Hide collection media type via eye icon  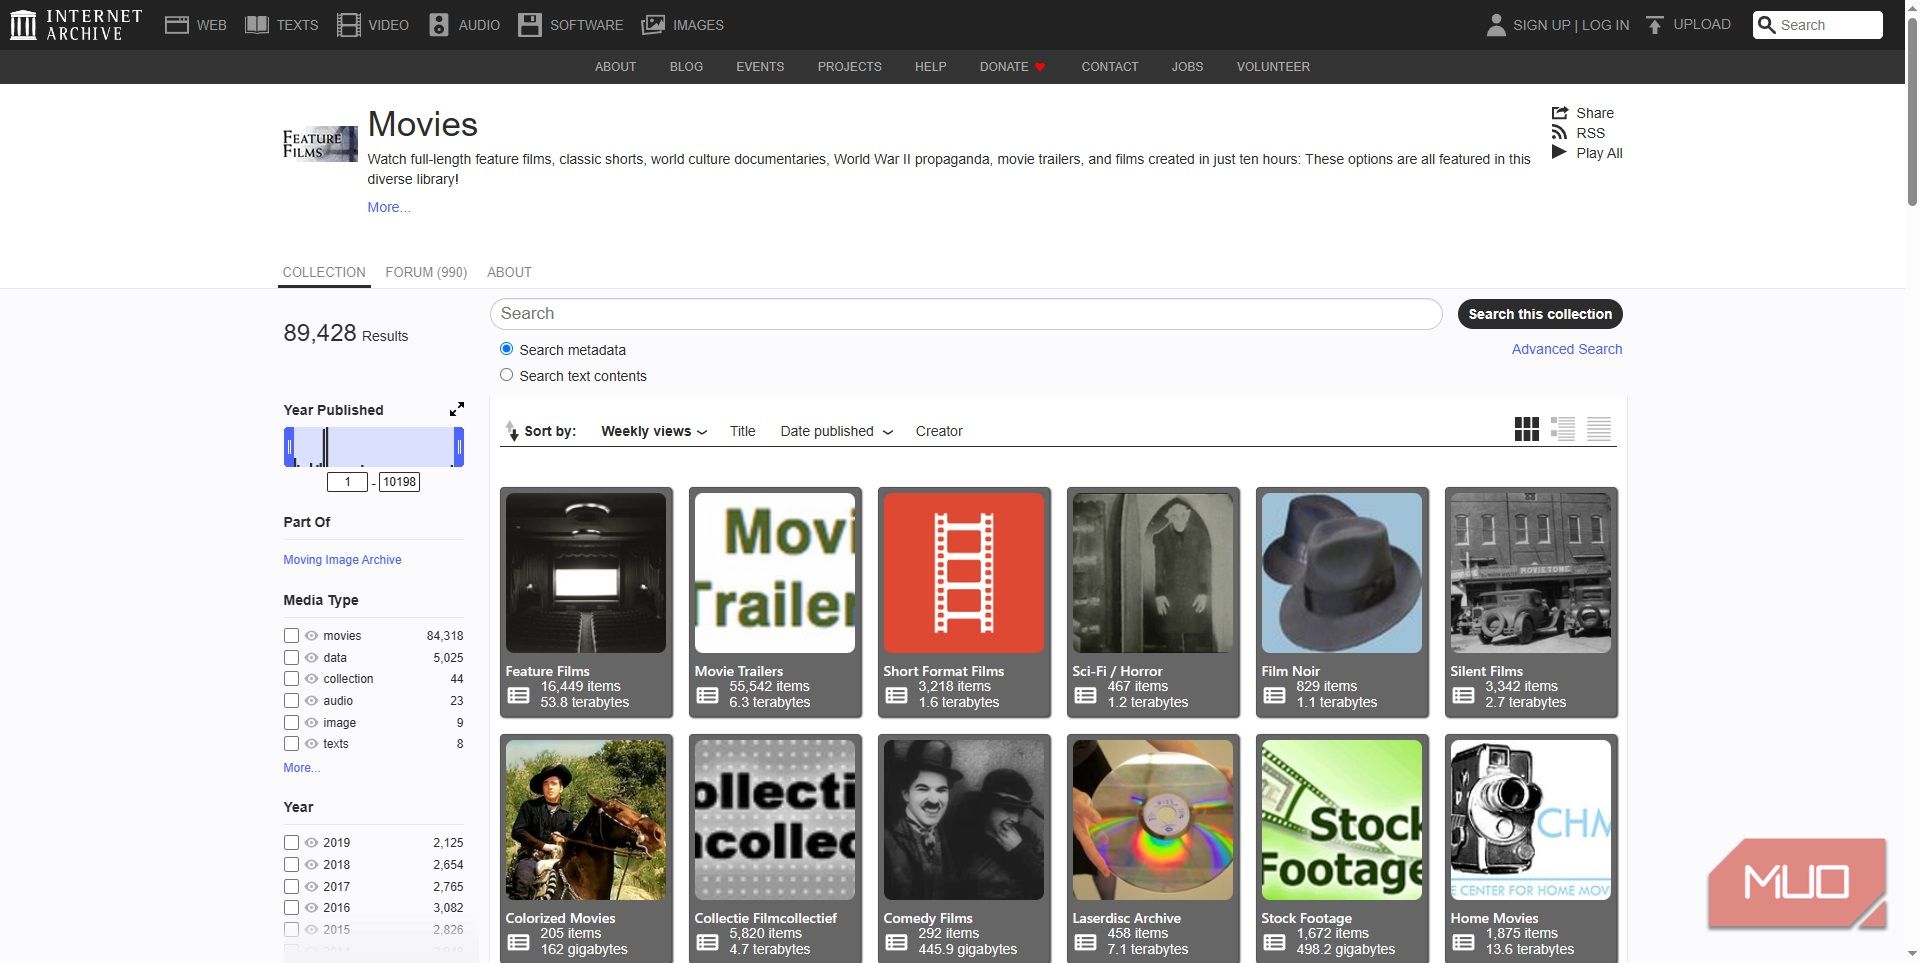tap(311, 679)
